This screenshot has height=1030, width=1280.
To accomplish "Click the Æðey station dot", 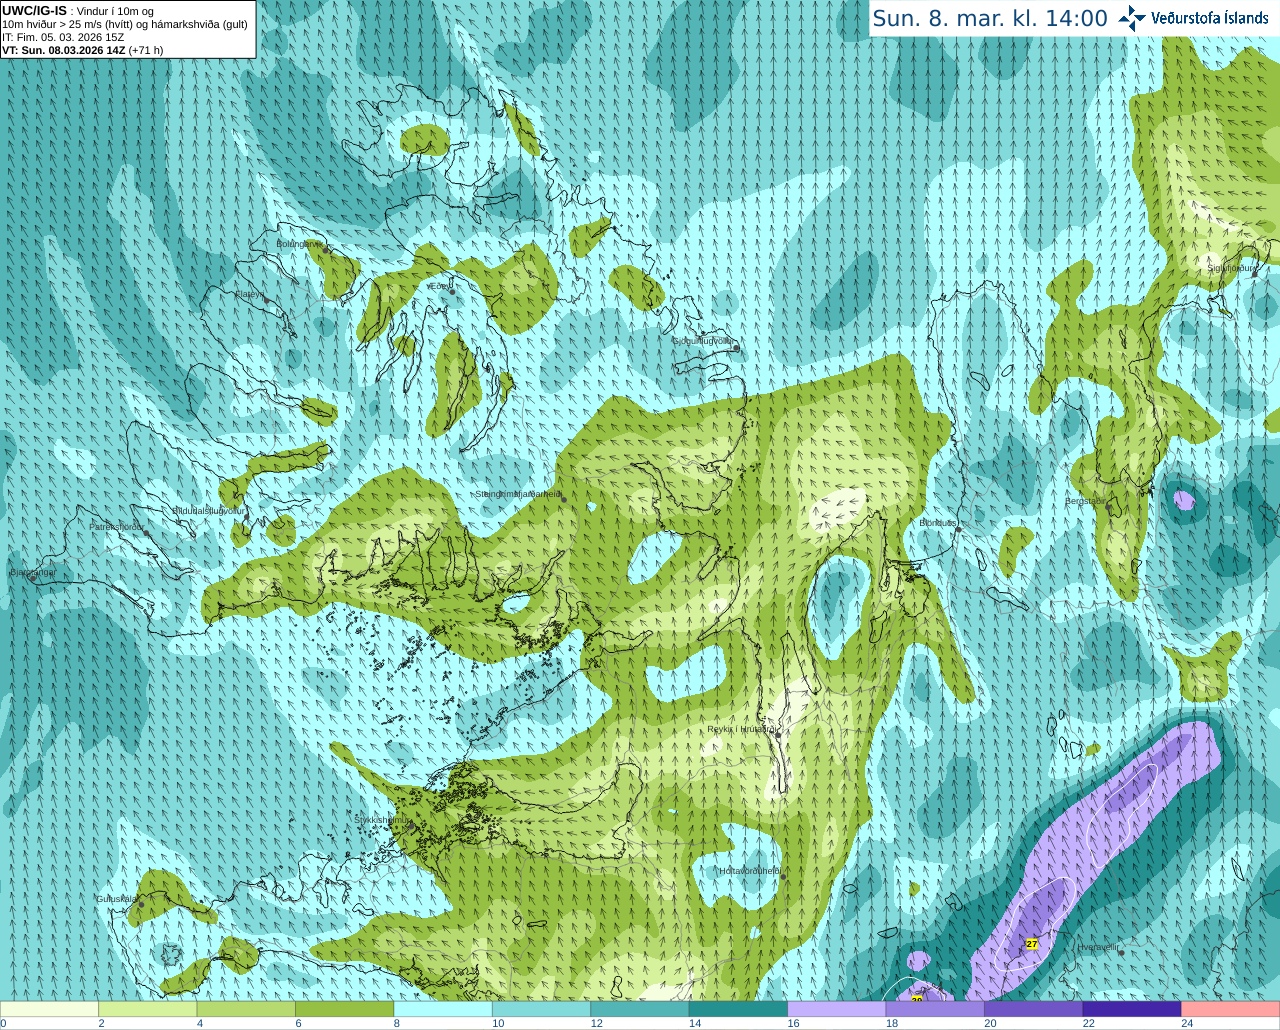I will tap(452, 292).
